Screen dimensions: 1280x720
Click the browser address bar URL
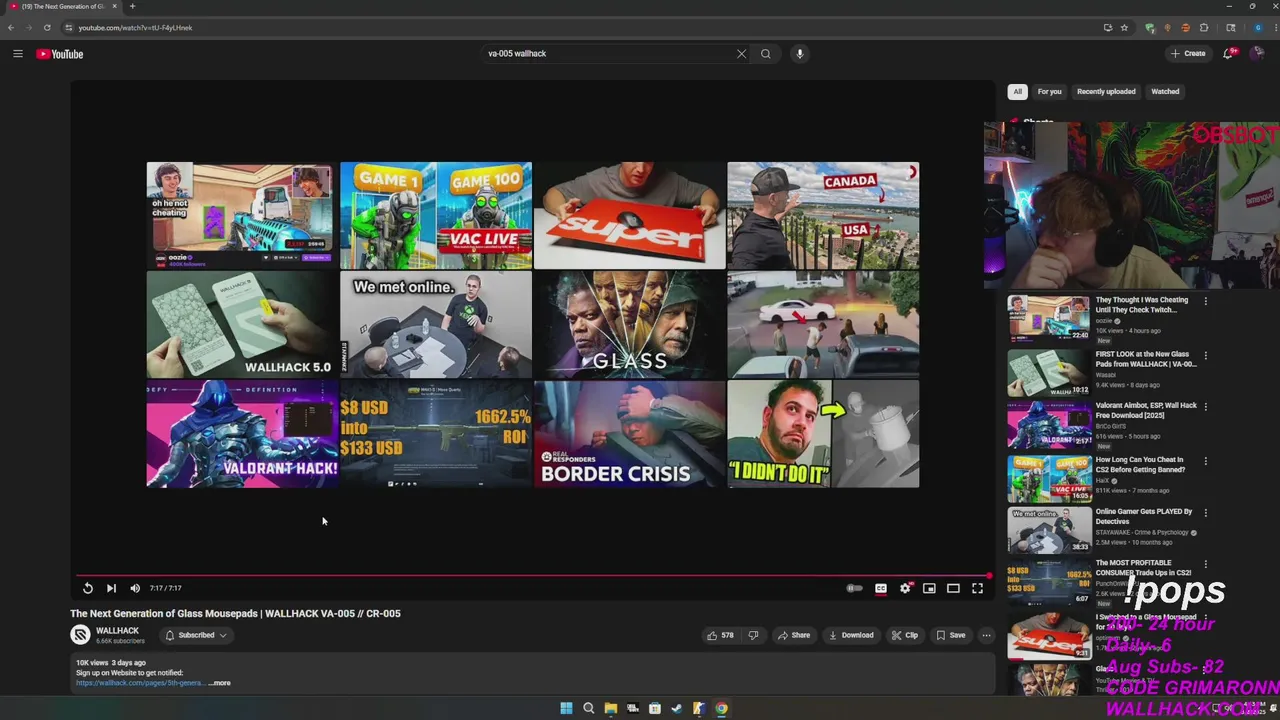click(x=135, y=28)
